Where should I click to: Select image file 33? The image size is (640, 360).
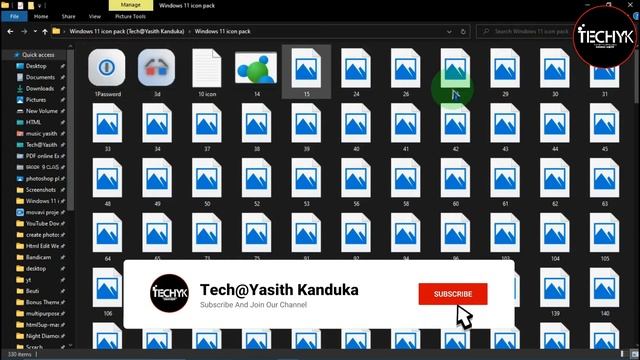(107, 127)
